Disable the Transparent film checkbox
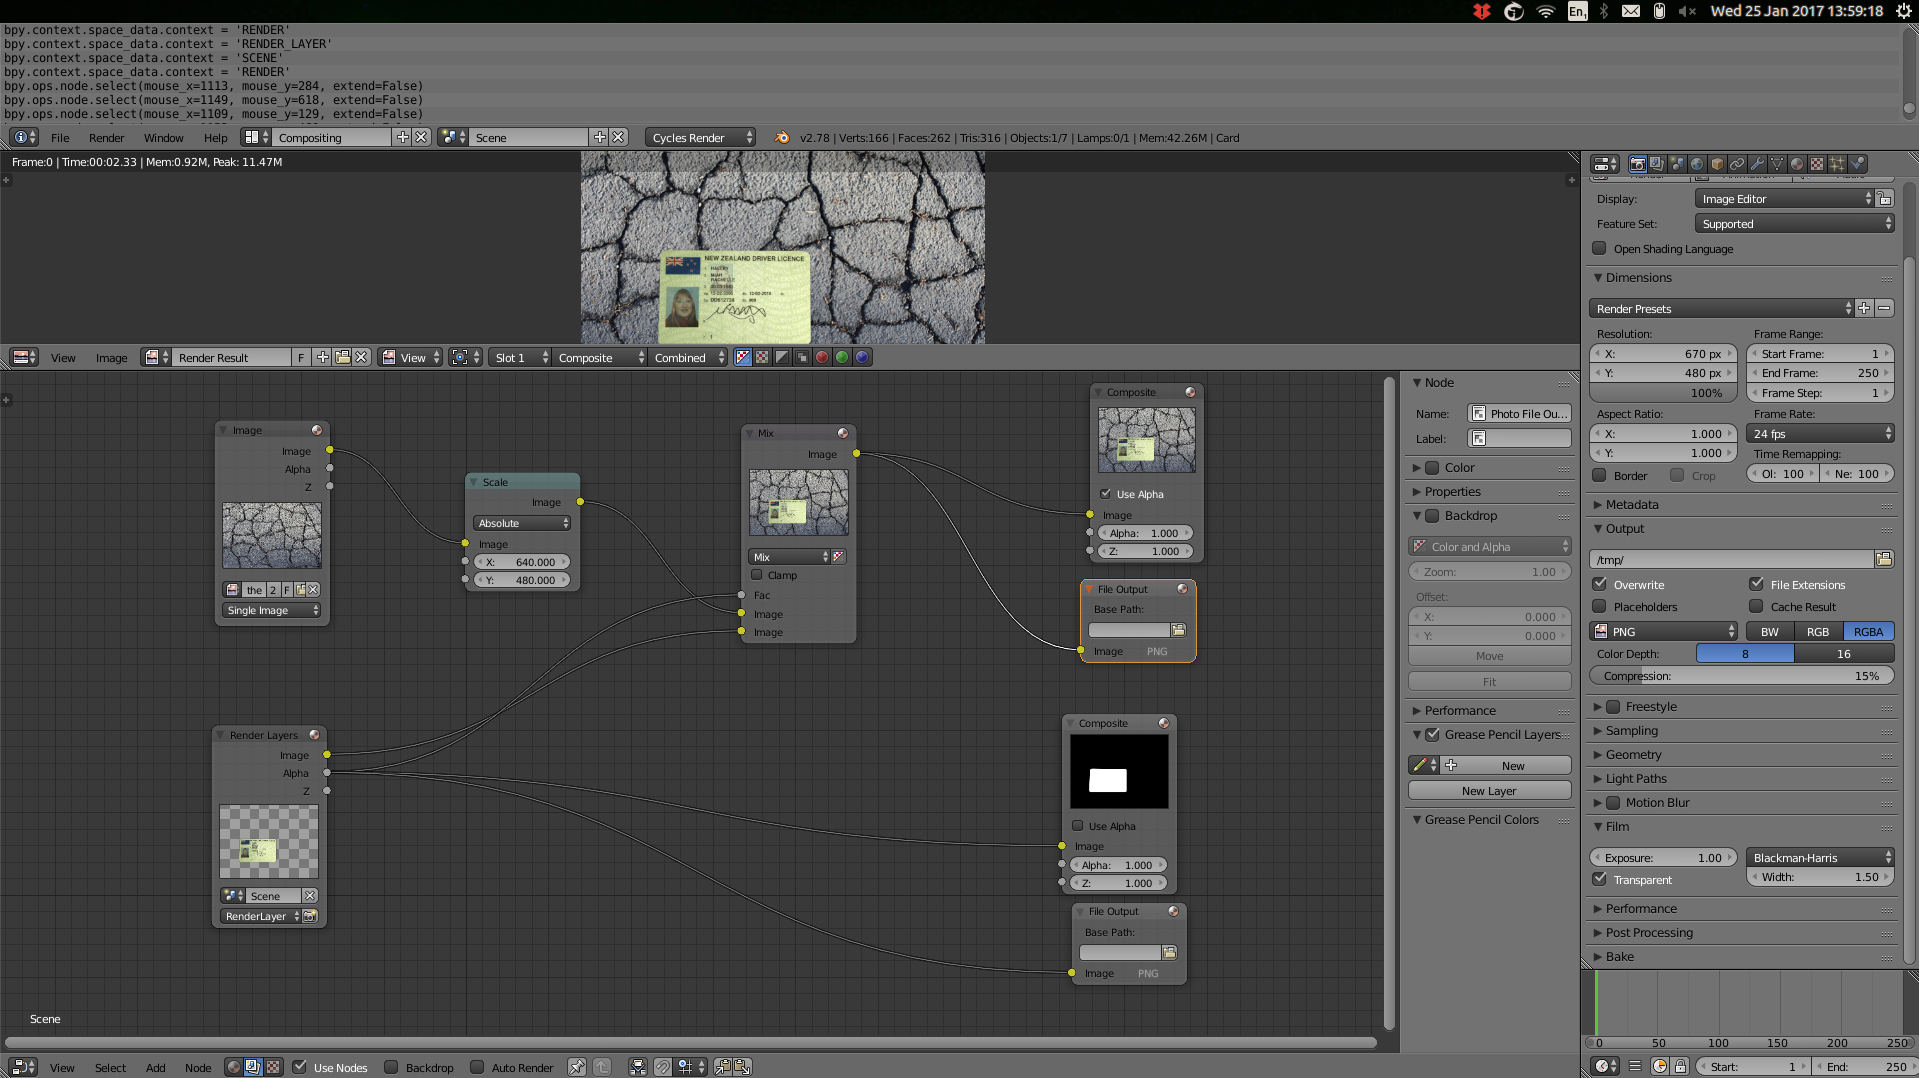 click(x=1599, y=879)
